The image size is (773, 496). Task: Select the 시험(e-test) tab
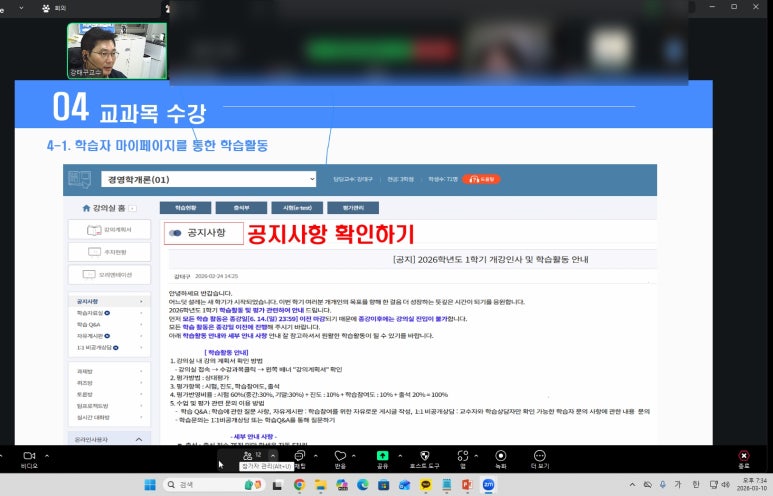[296, 208]
